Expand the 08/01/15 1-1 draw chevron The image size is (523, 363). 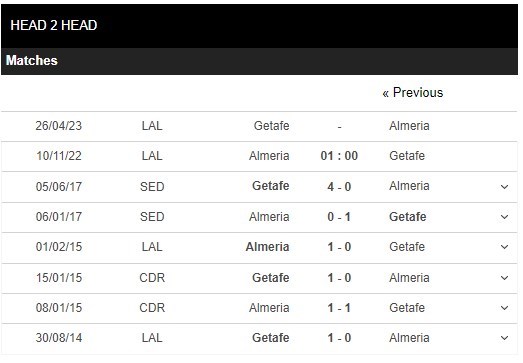504,308
